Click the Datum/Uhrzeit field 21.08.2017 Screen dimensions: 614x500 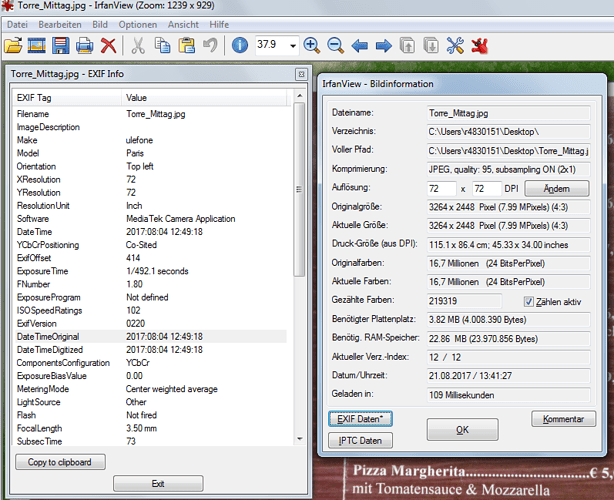click(x=508, y=376)
